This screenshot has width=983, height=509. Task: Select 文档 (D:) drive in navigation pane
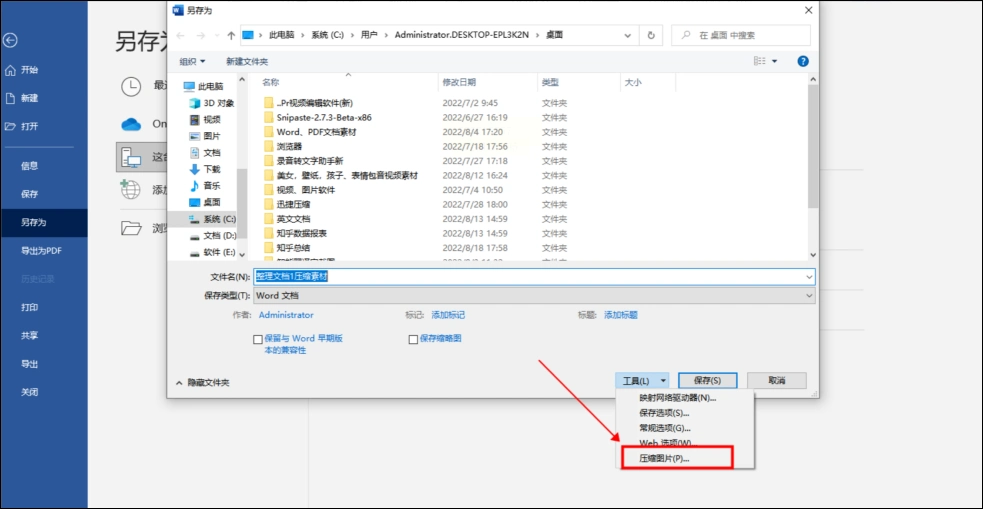[x=212, y=236]
